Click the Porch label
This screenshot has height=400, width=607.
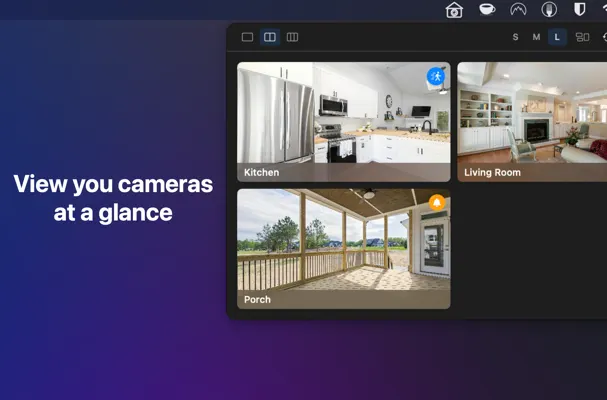(x=257, y=299)
